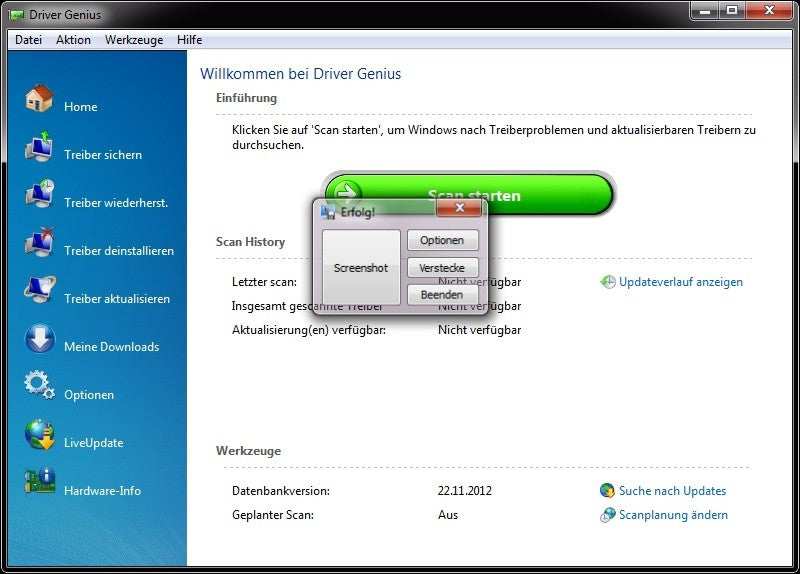Open the Werkzeuge menu
Viewport: 800px width, 574px height.
coord(134,40)
